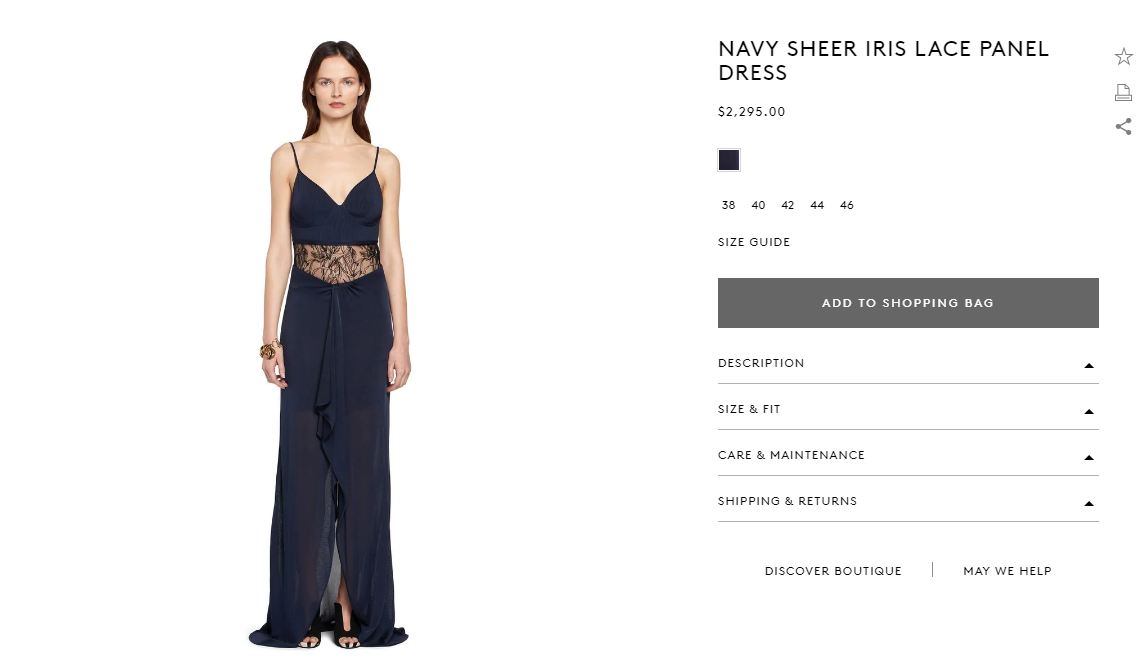Toggle Care & Maintenance section arrow
The image size is (1138, 671).
(1089, 458)
